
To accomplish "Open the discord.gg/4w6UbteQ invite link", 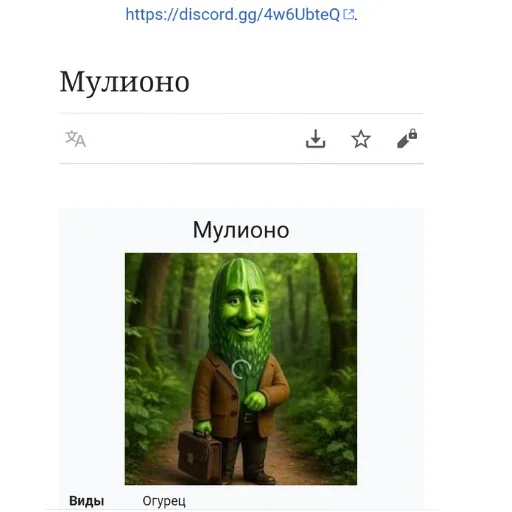I will tap(232, 15).
